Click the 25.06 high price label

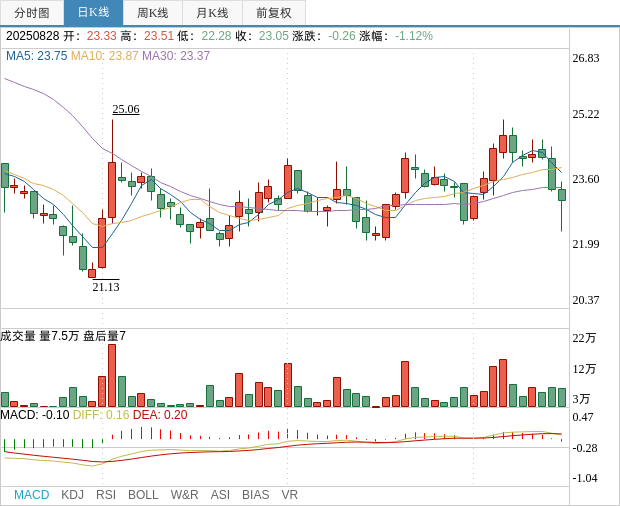(126, 109)
